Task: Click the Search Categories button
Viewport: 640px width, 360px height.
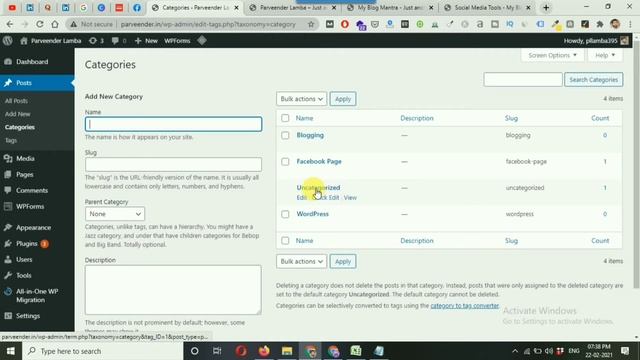Action: (593, 80)
